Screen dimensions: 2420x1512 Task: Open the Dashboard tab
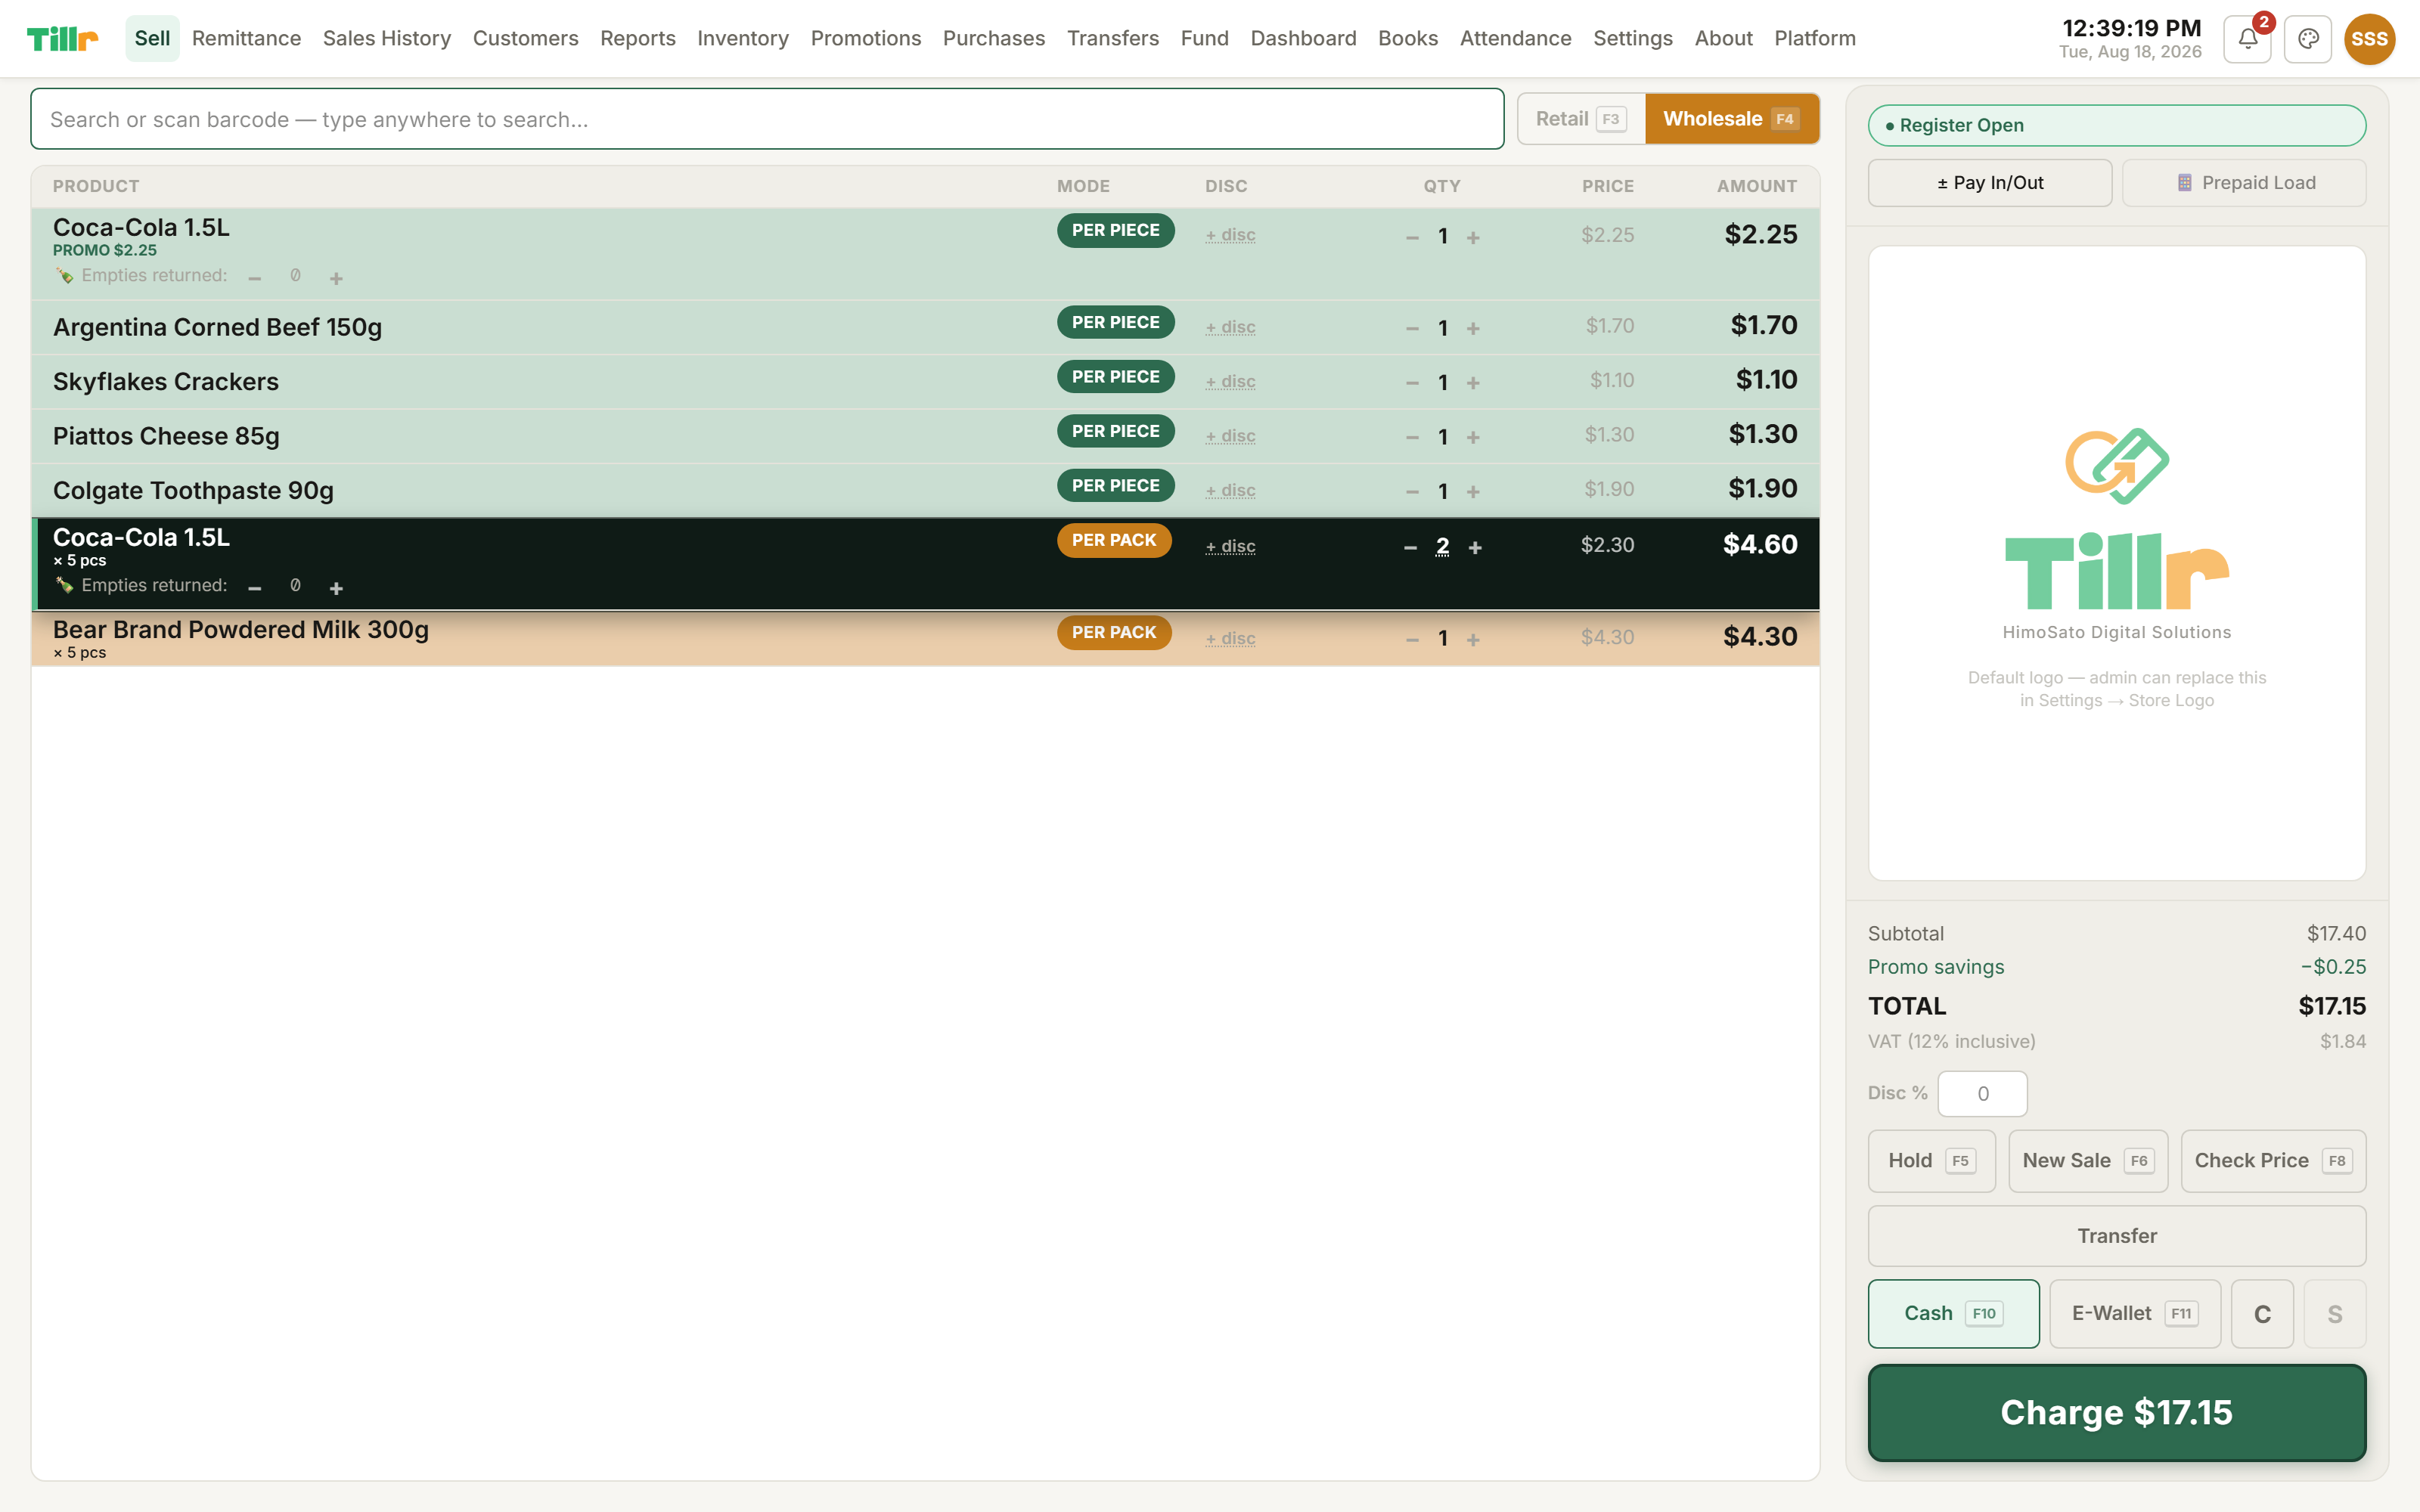pyautogui.click(x=1303, y=39)
